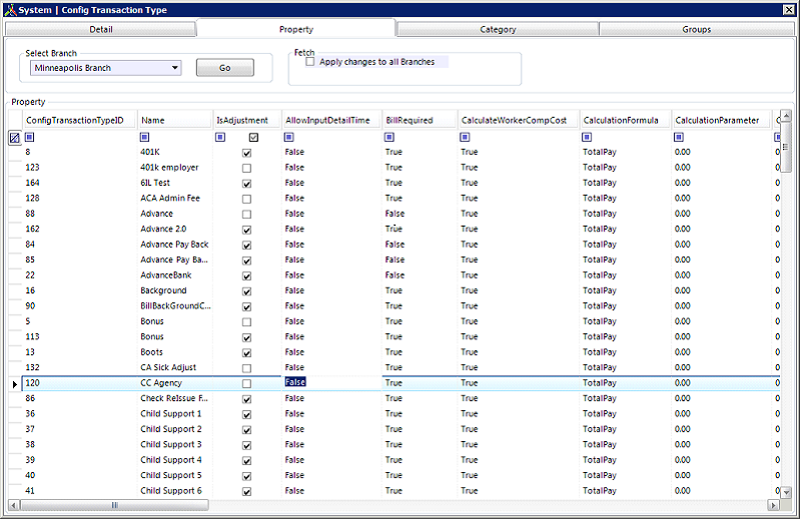Open the Select Branch dropdown
Image resolution: width=800 pixels, height=519 pixels.
tap(176, 68)
